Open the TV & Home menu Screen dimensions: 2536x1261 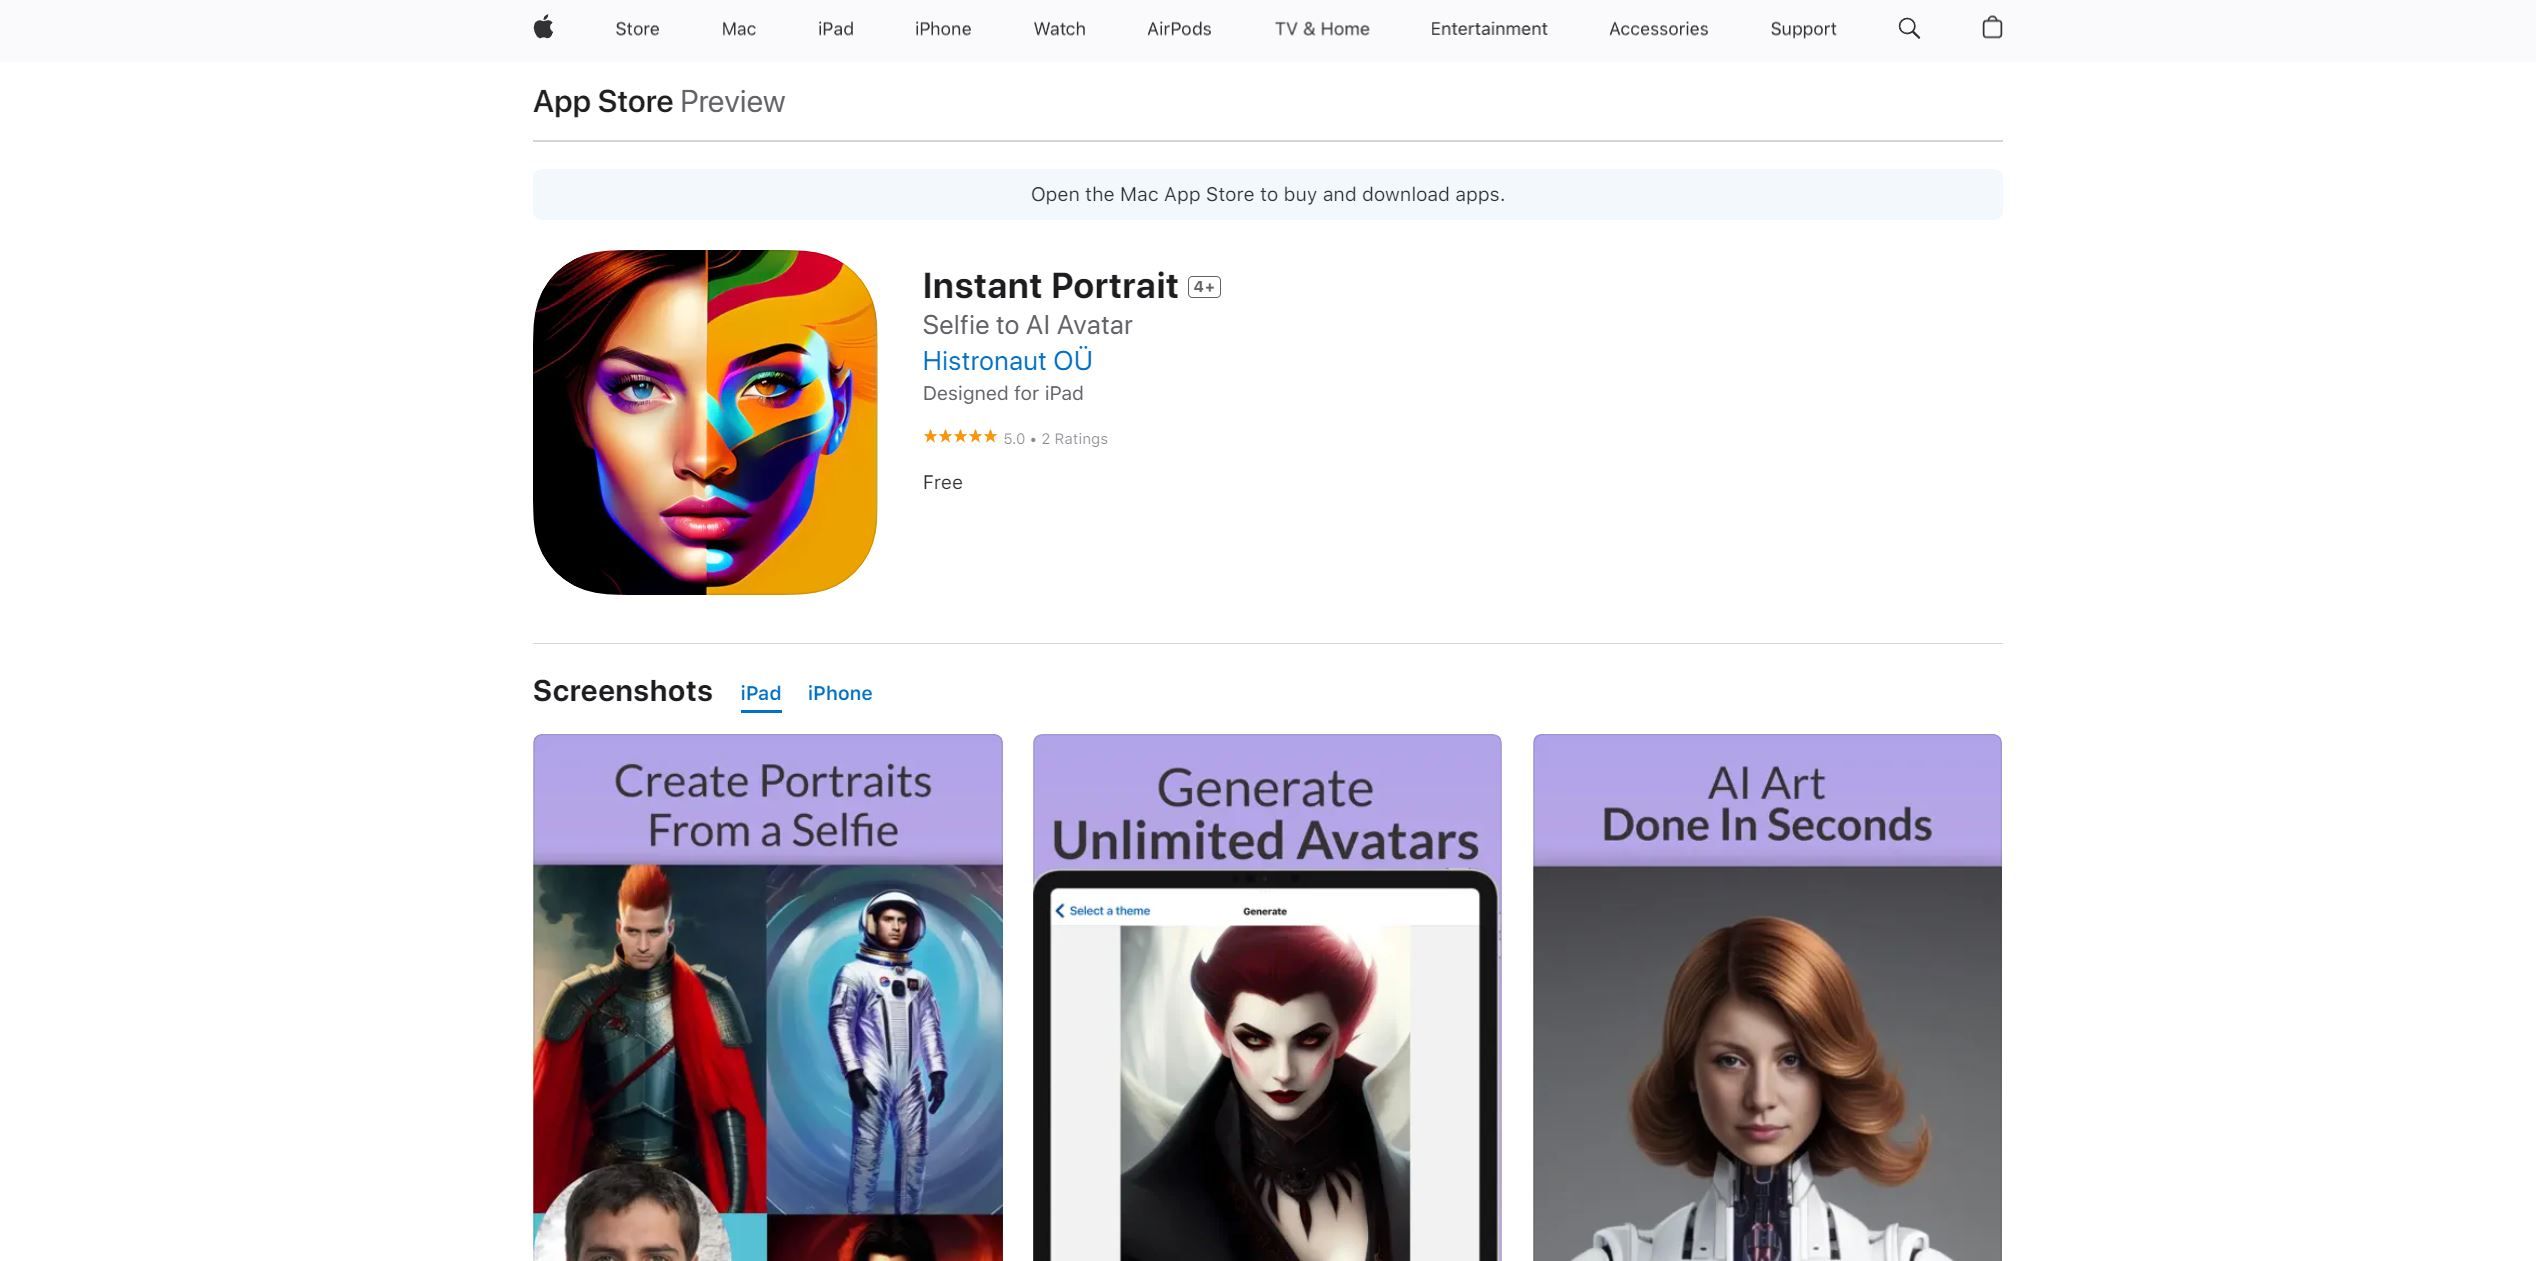pyautogui.click(x=1321, y=29)
